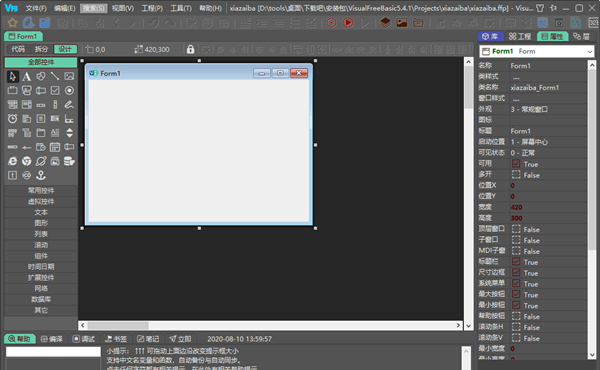Toggle the 最大按钮 True checkbox
Screen dimensions: 600x370
coord(516,294)
